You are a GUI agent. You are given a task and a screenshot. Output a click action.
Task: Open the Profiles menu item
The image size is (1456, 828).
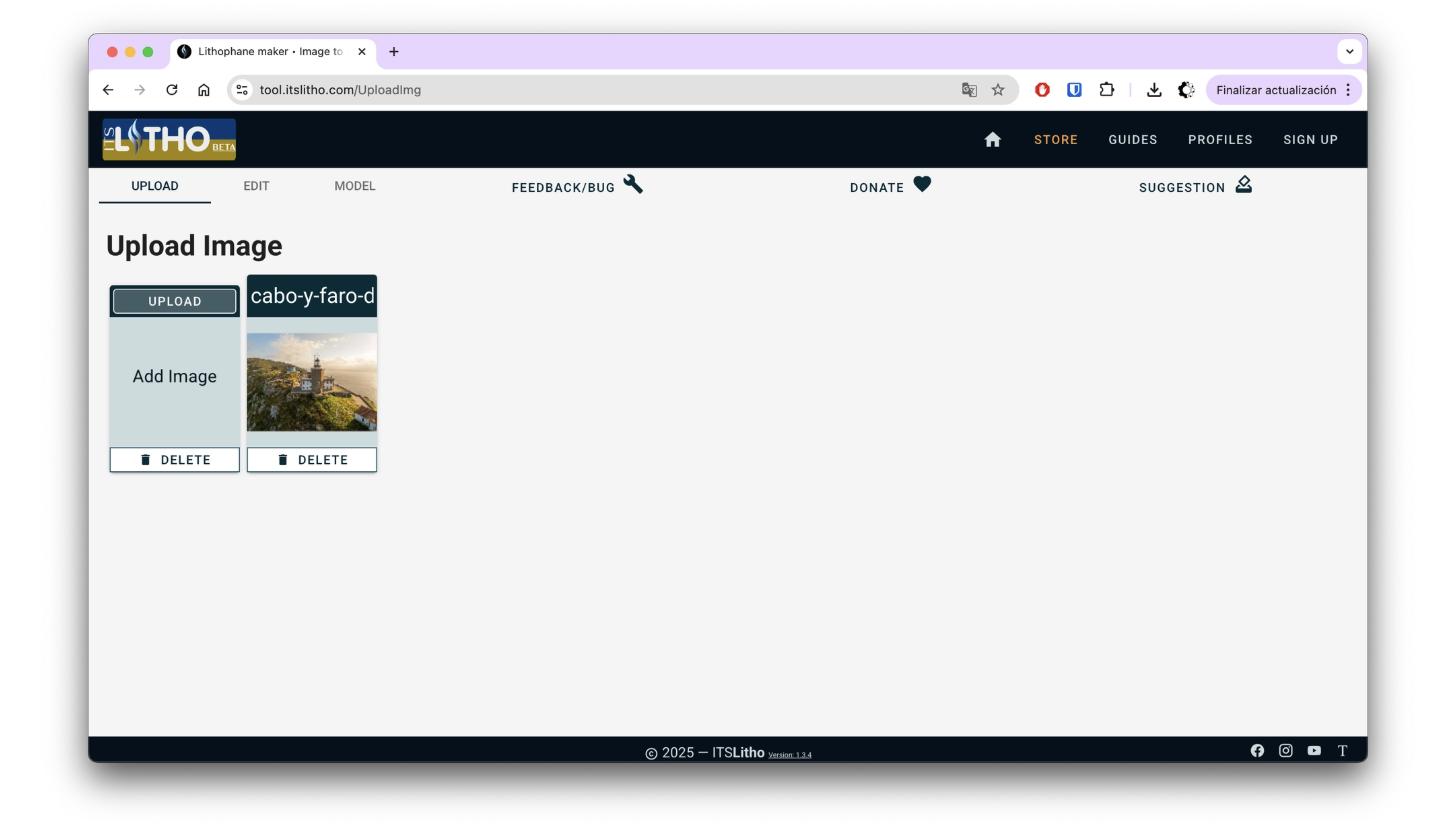point(1220,140)
